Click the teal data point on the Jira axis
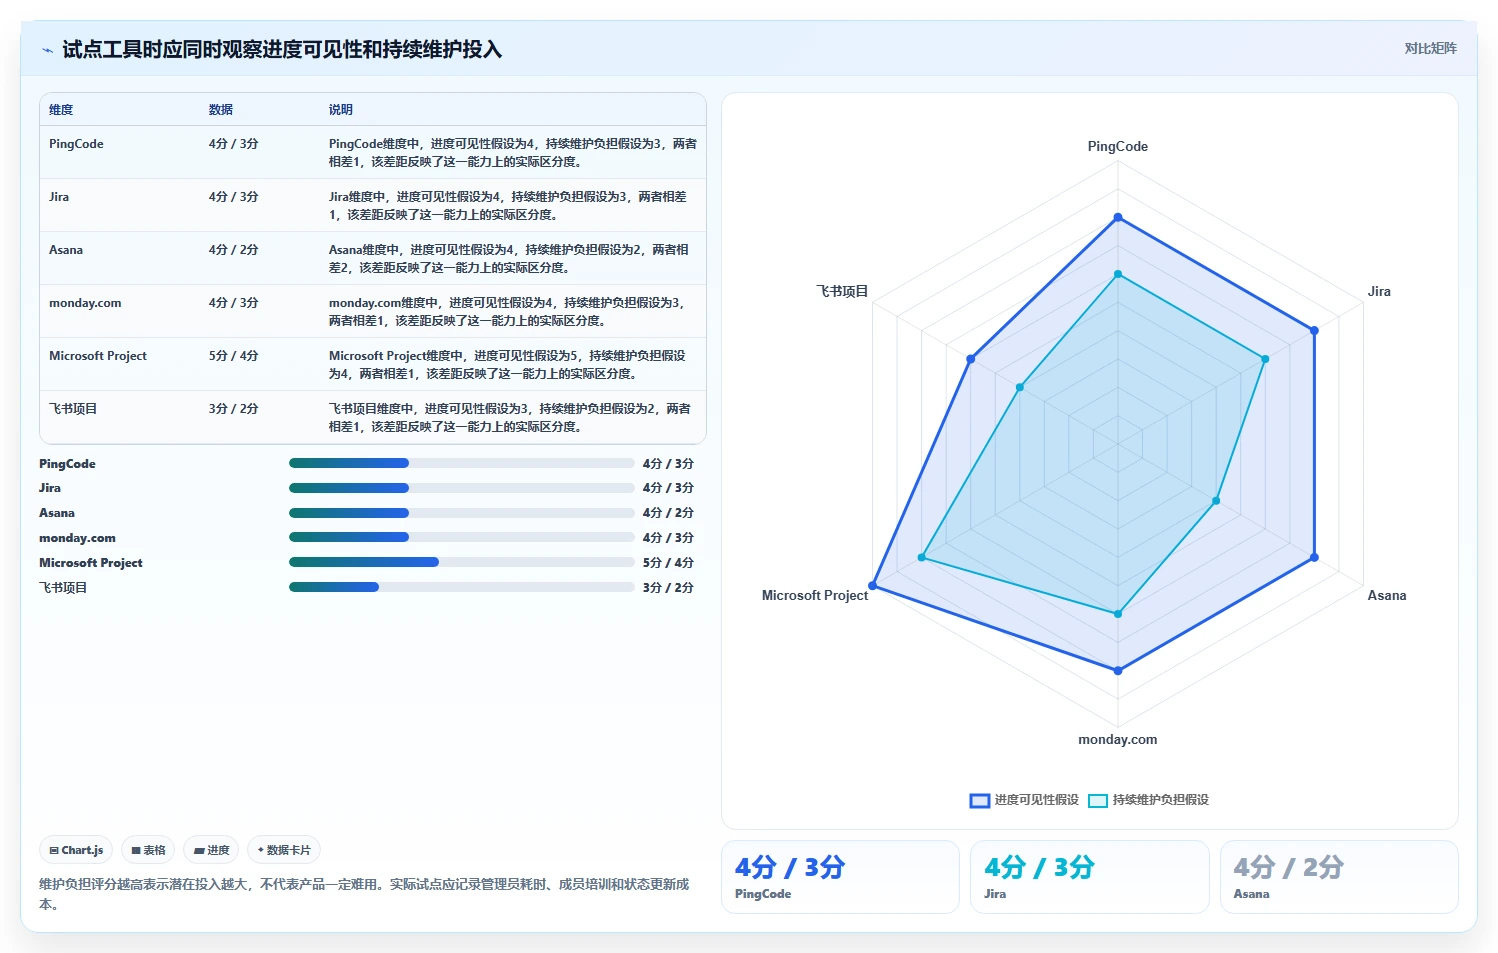Image resolution: width=1498 pixels, height=953 pixels. (x=1265, y=359)
